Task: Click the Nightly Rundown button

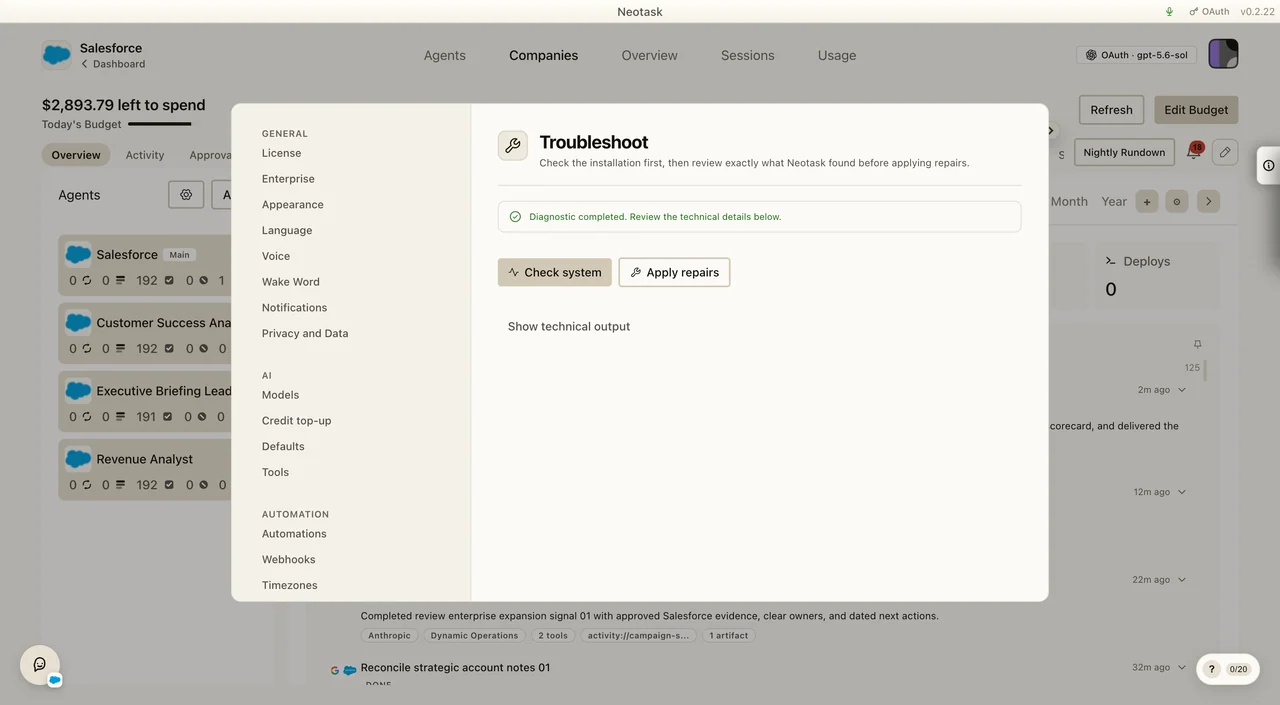Action: pos(1124,152)
